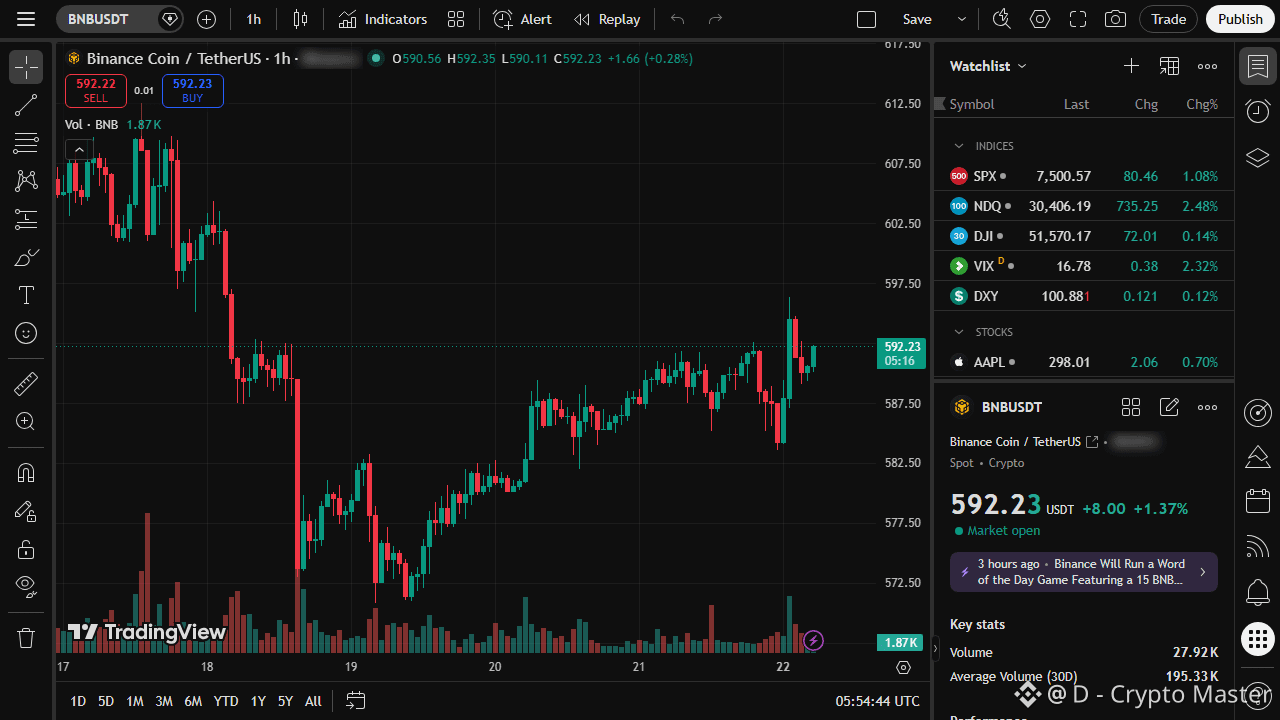Create an Alert
Screen dimensions: 1280x720
click(x=522, y=19)
